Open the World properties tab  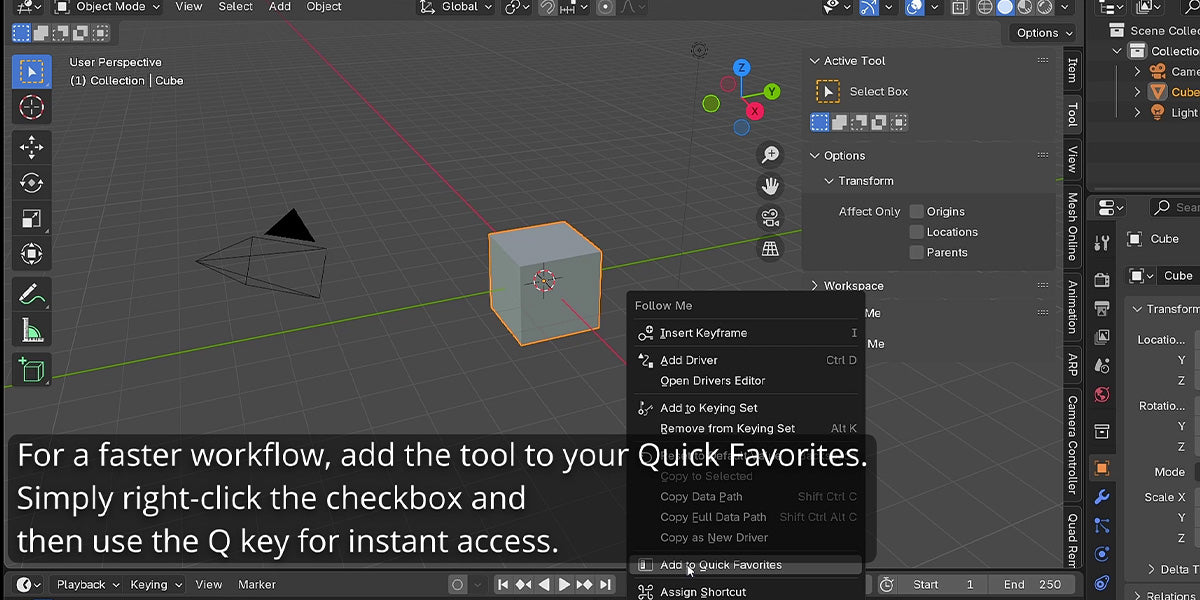click(1102, 395)
